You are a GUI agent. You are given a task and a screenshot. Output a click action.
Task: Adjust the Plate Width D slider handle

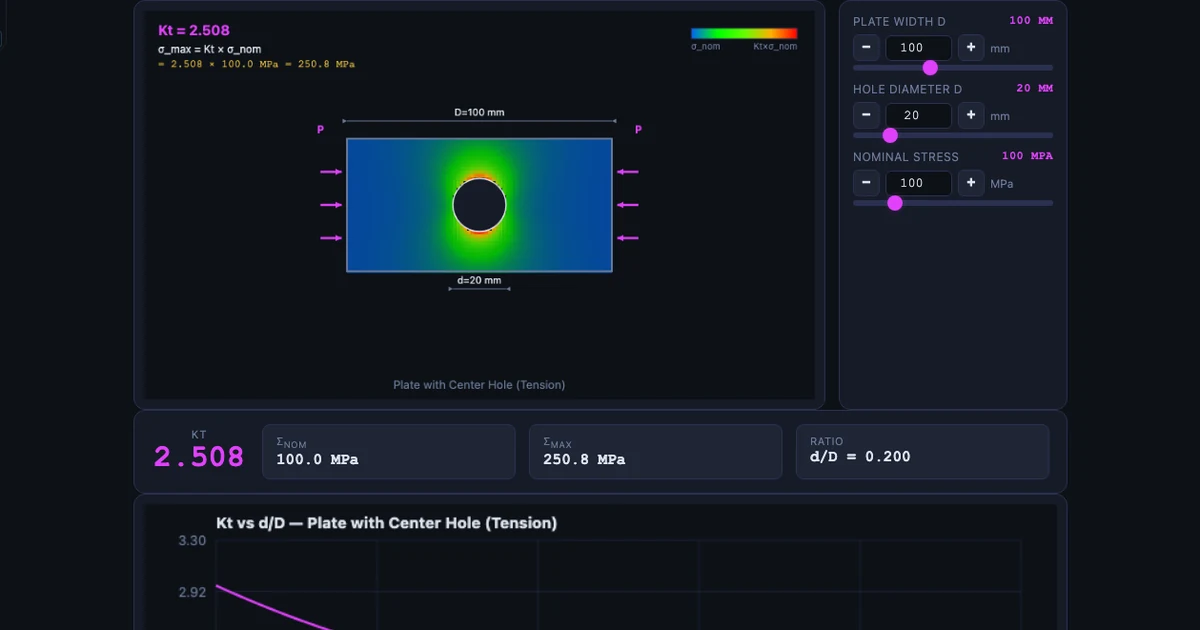click(x=930, y=67)
